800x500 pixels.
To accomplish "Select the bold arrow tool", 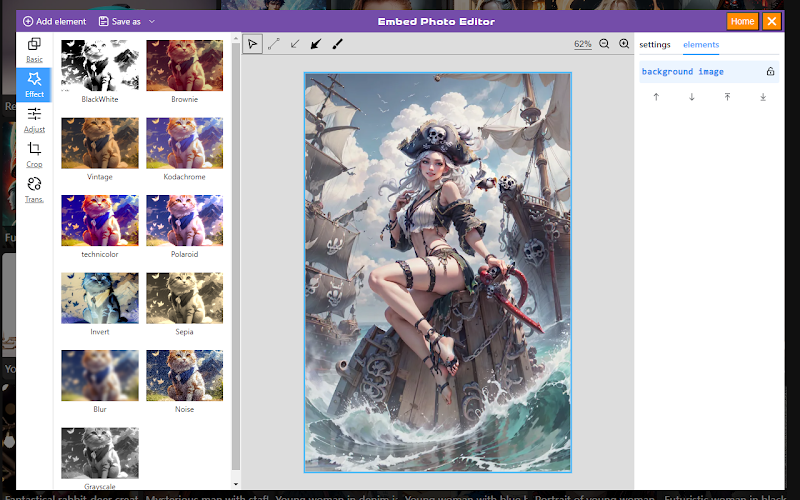I will [316, 44].
